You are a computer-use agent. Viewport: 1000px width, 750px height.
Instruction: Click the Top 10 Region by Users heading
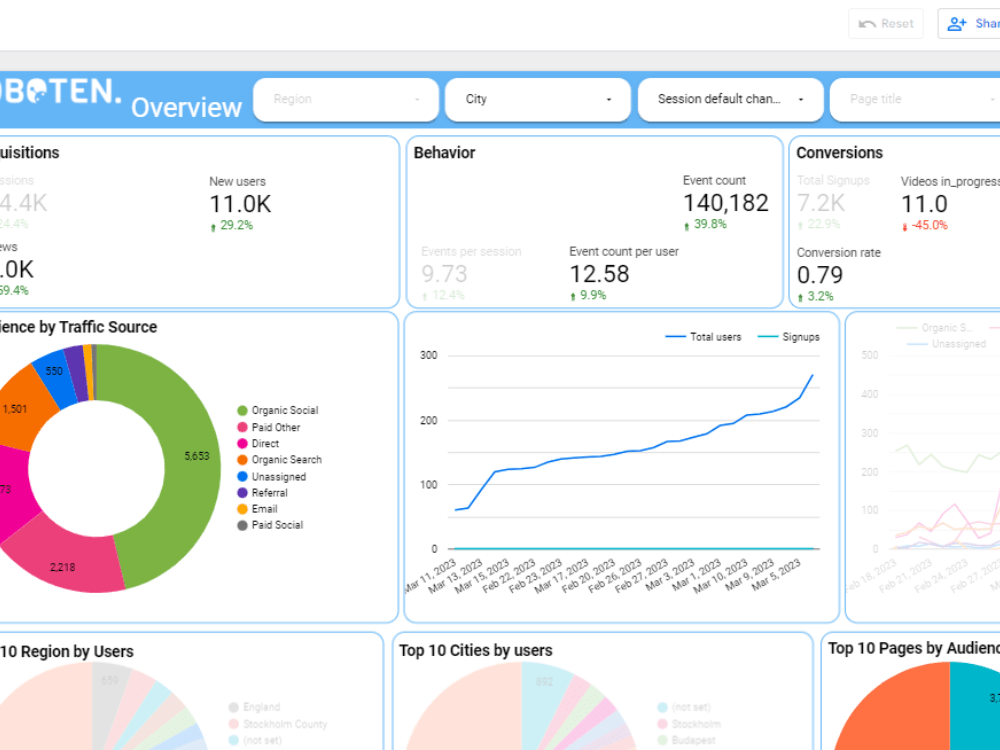click(x=67, y=652)
